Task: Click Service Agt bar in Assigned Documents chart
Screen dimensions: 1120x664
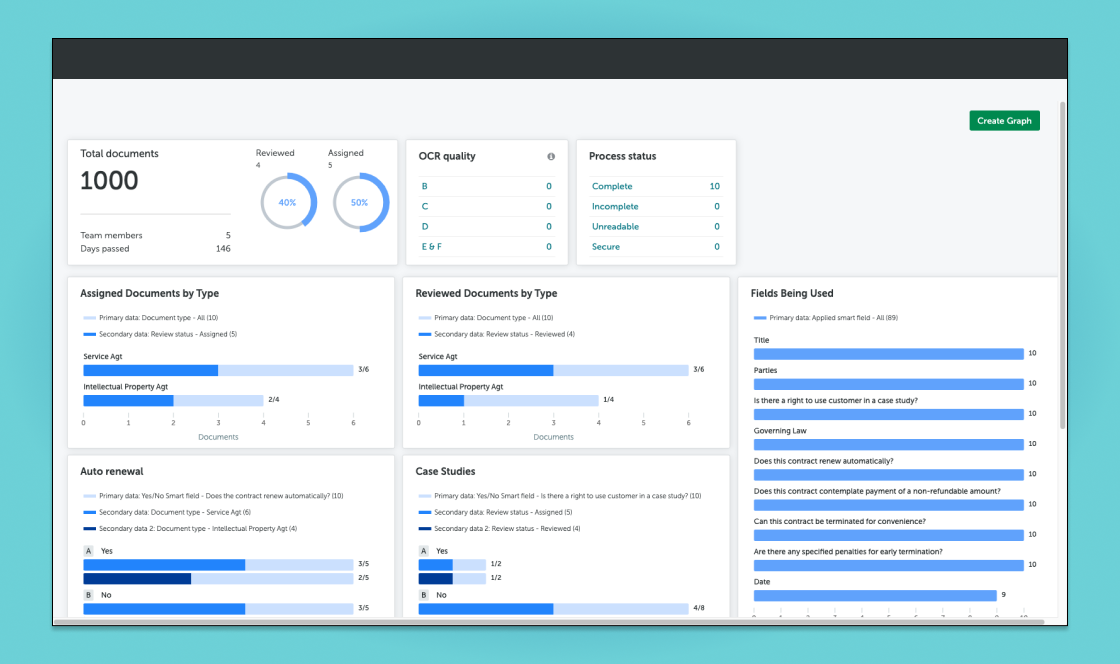Action: 150,370
